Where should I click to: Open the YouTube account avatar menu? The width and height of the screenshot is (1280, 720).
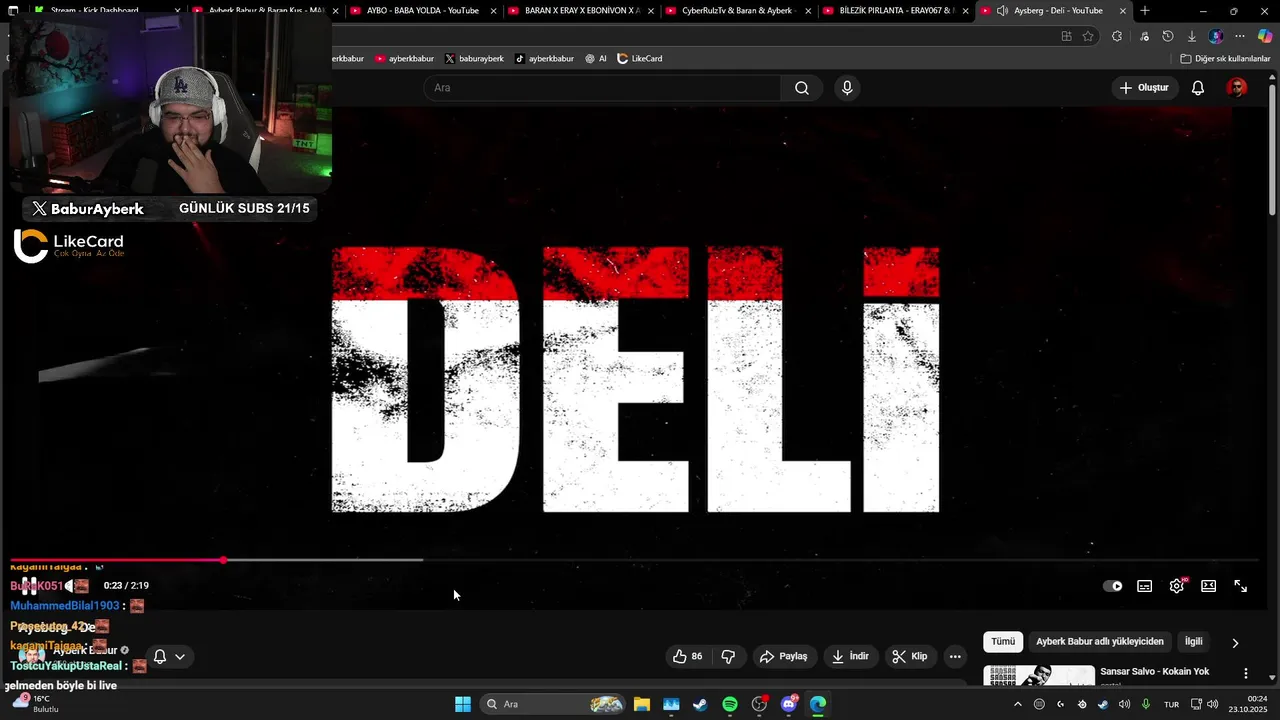[1237, 88]
